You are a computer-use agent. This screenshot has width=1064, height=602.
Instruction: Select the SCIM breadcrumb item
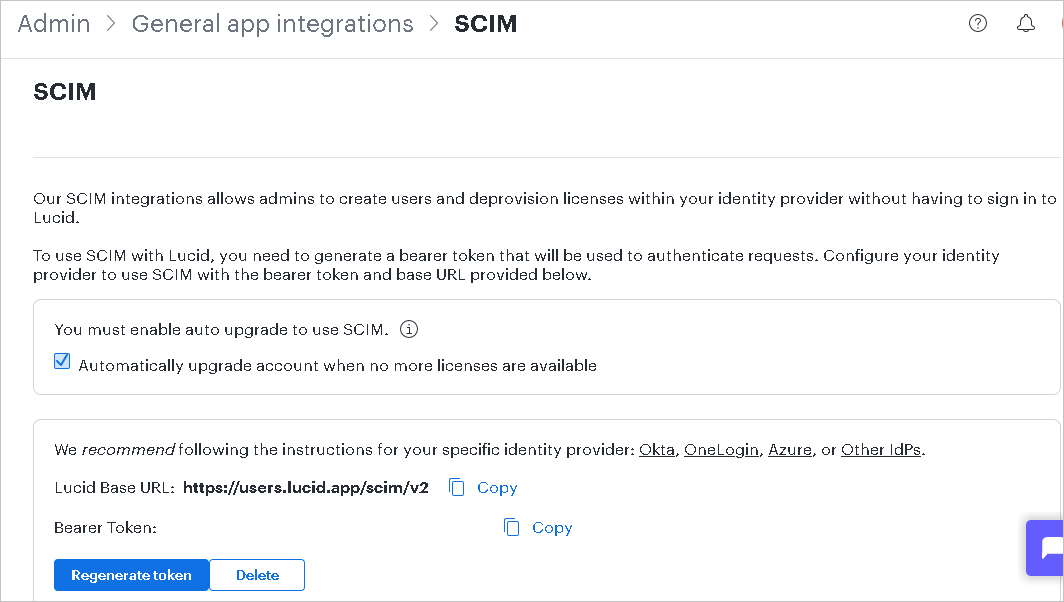(485, 24)
